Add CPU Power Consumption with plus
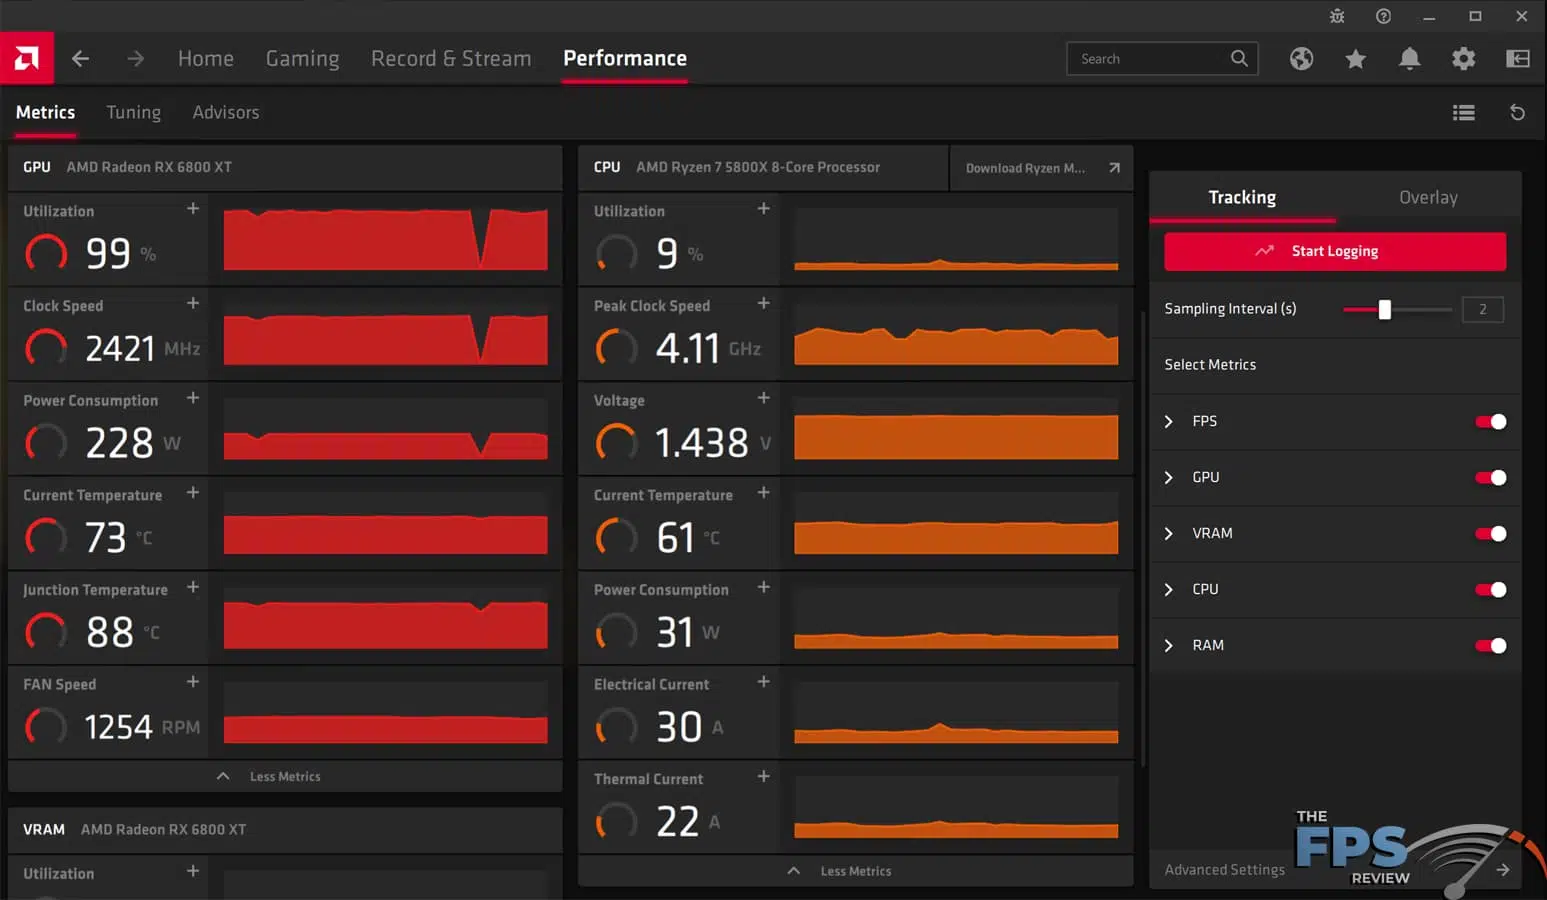 point(763,587)
